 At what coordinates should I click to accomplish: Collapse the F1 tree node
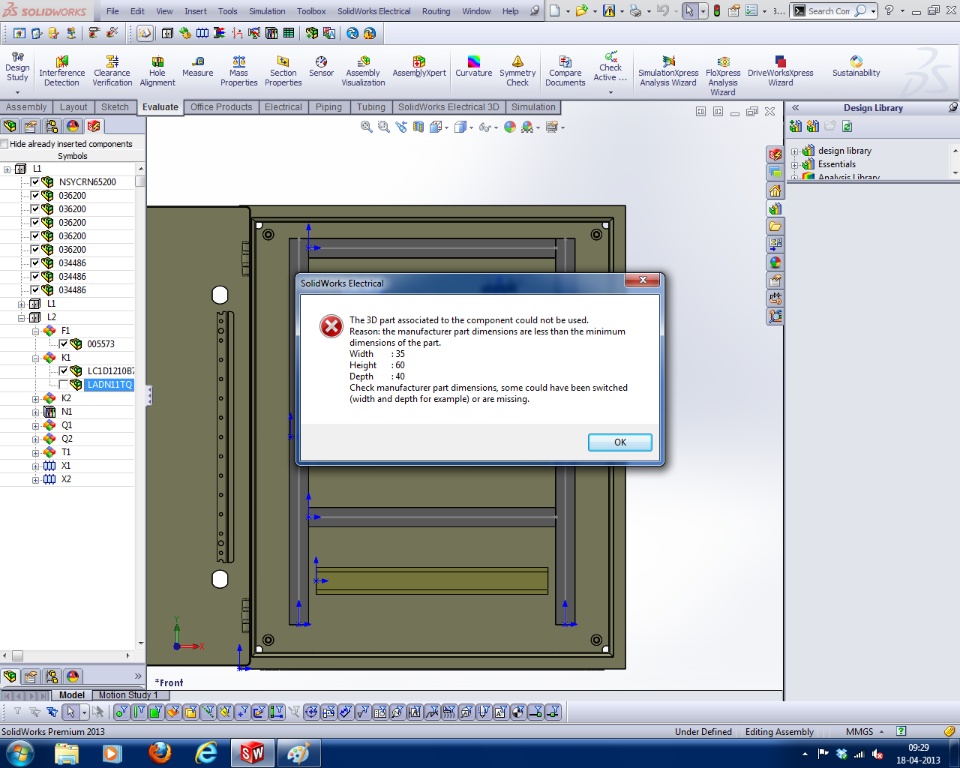click(36, 331)
